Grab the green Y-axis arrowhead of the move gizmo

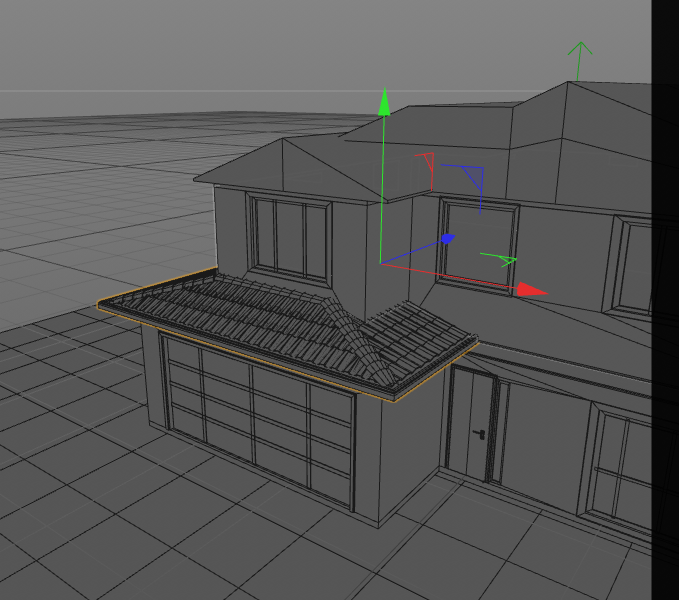click(384, 102)
